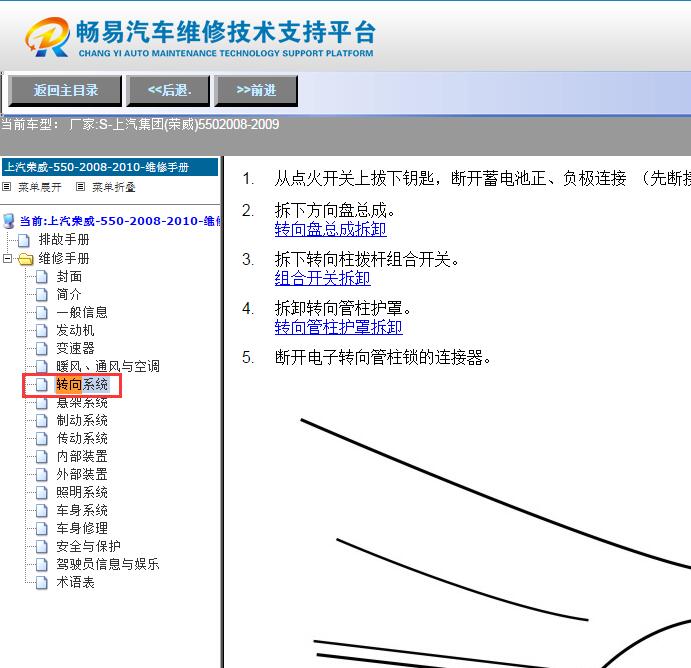Click the 菜单折叠 list icon

click(80, 187)
